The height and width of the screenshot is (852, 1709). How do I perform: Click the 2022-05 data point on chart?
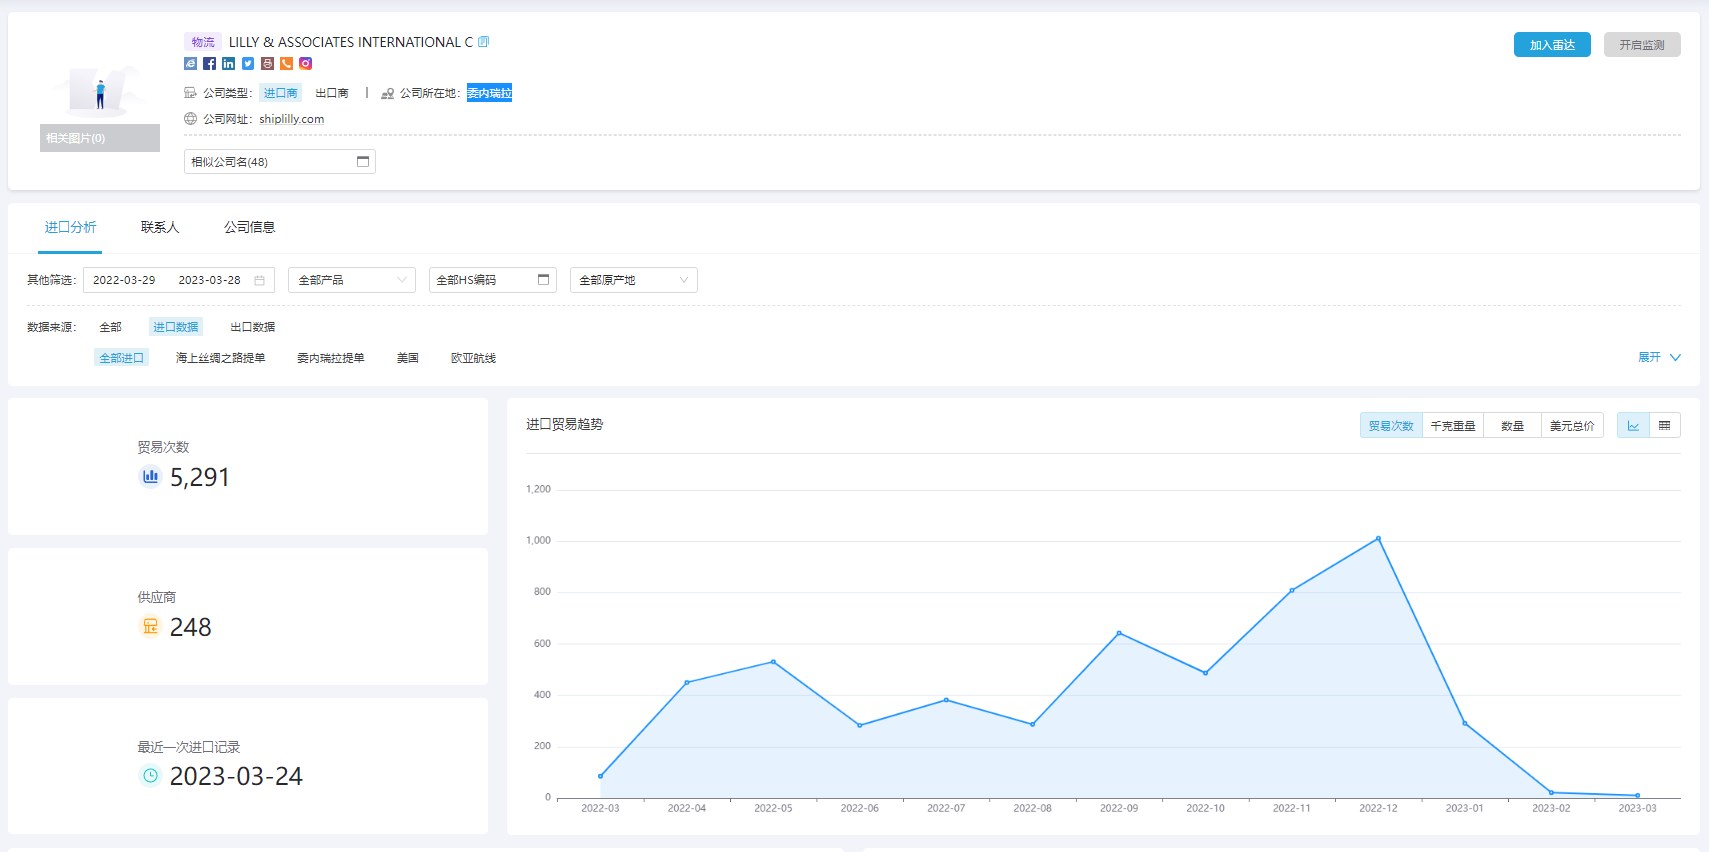(773, 662)
